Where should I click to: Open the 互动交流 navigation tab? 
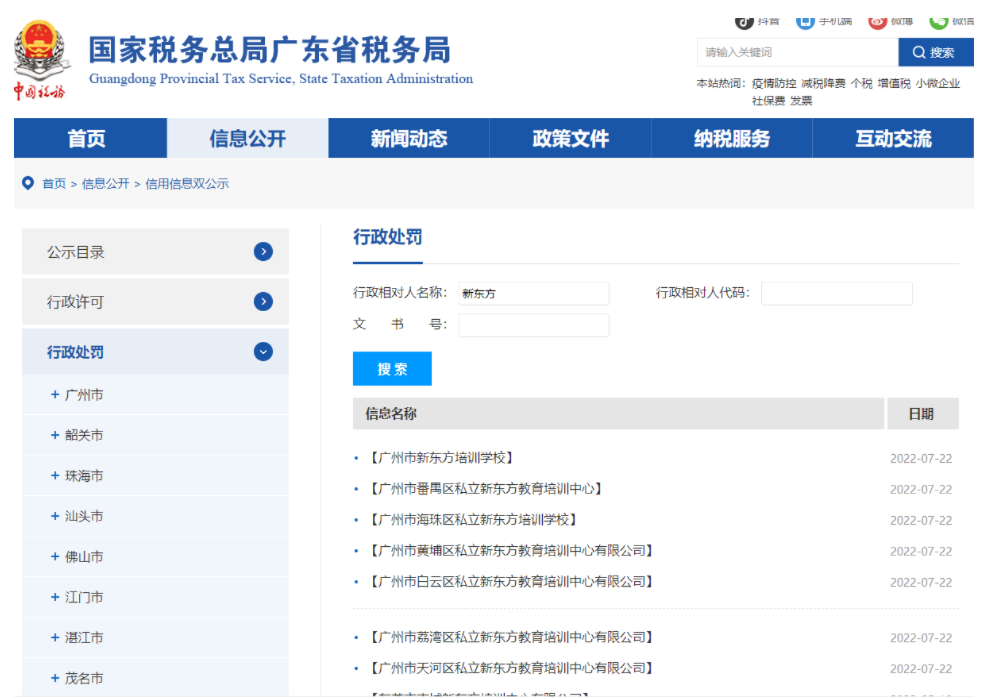click(893, 138)
